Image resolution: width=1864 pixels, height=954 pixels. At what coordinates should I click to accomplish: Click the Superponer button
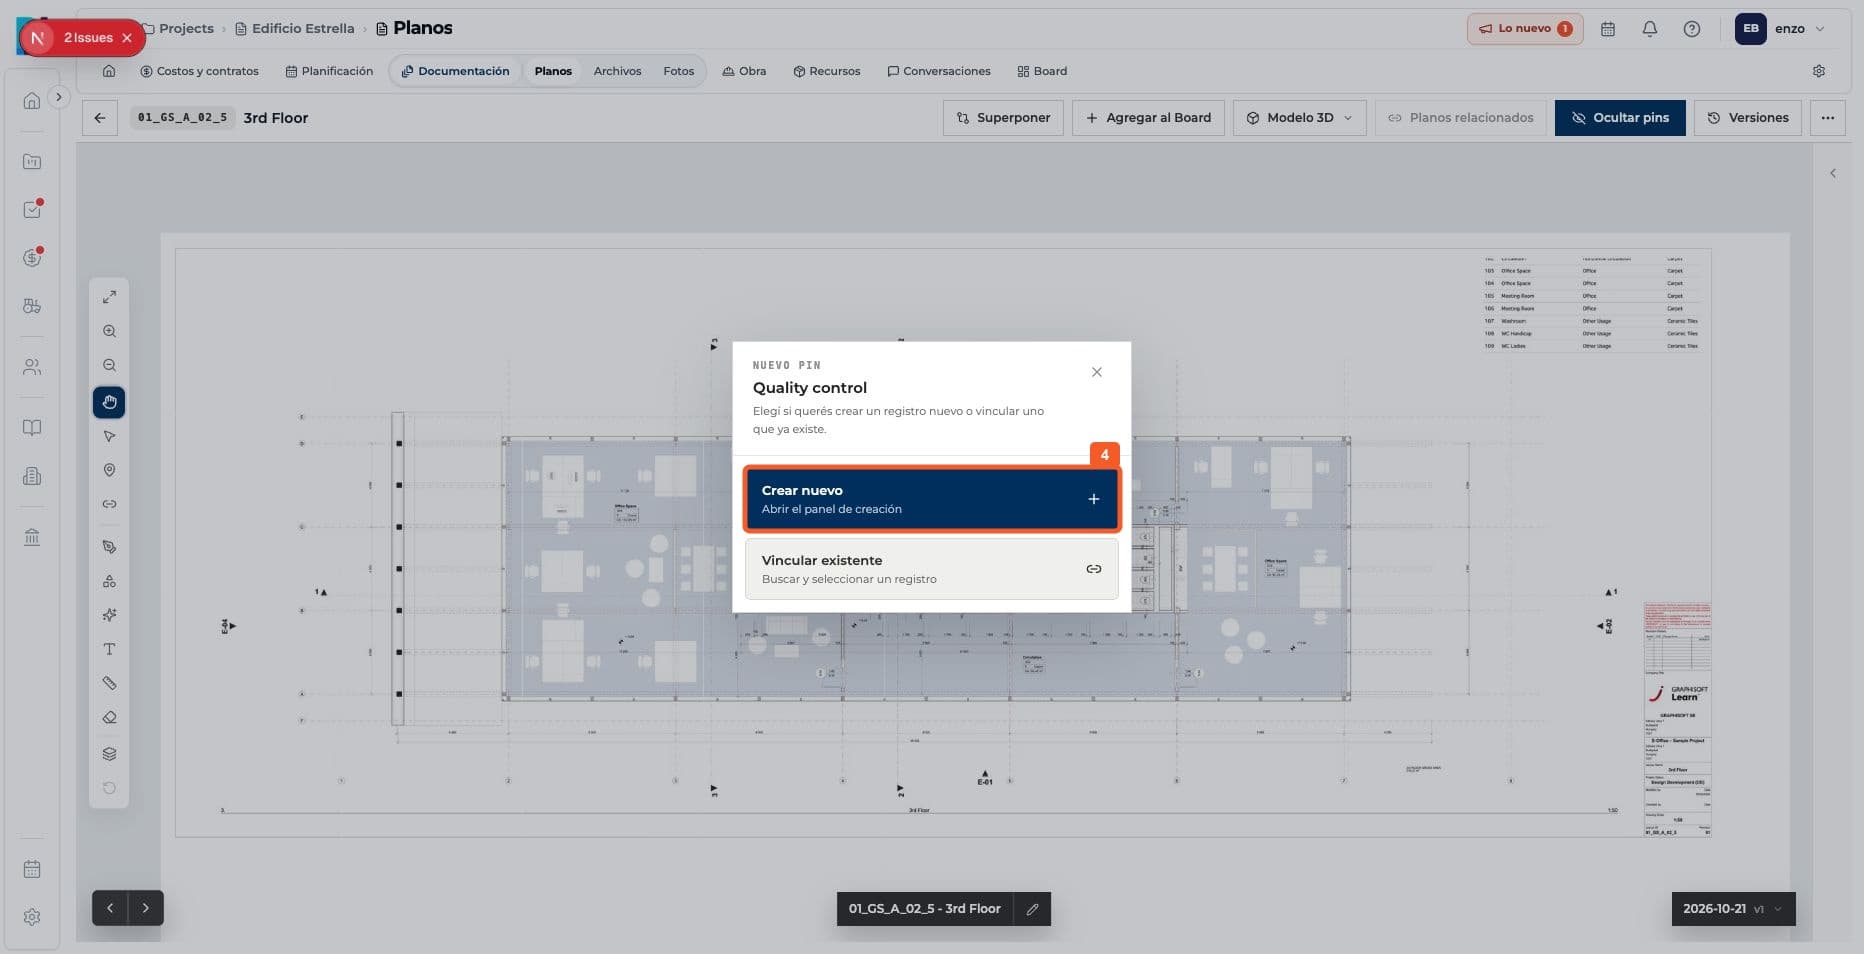1003,118
